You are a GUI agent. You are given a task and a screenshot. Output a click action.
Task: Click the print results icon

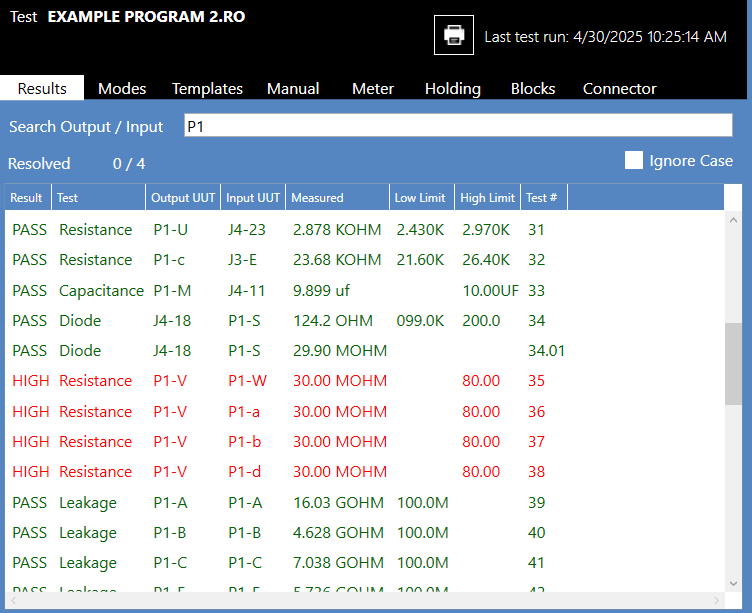(454, 35)
